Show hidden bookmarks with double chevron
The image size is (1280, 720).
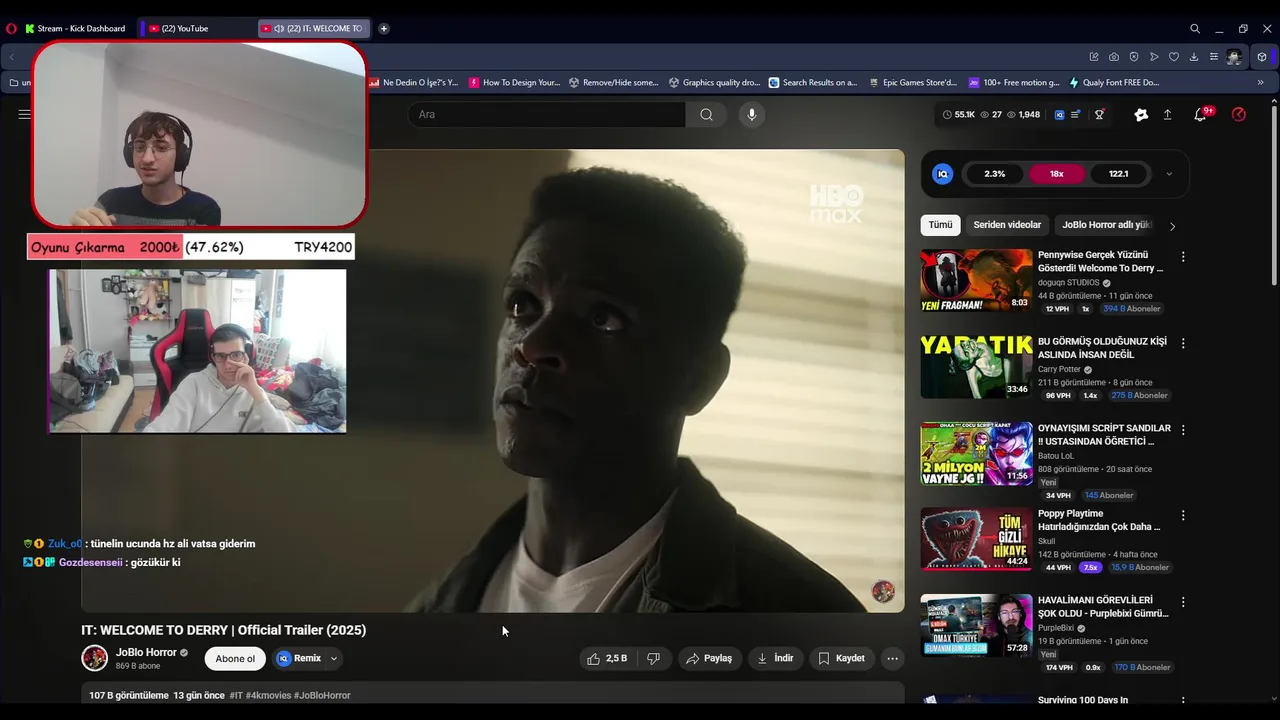1260,83
